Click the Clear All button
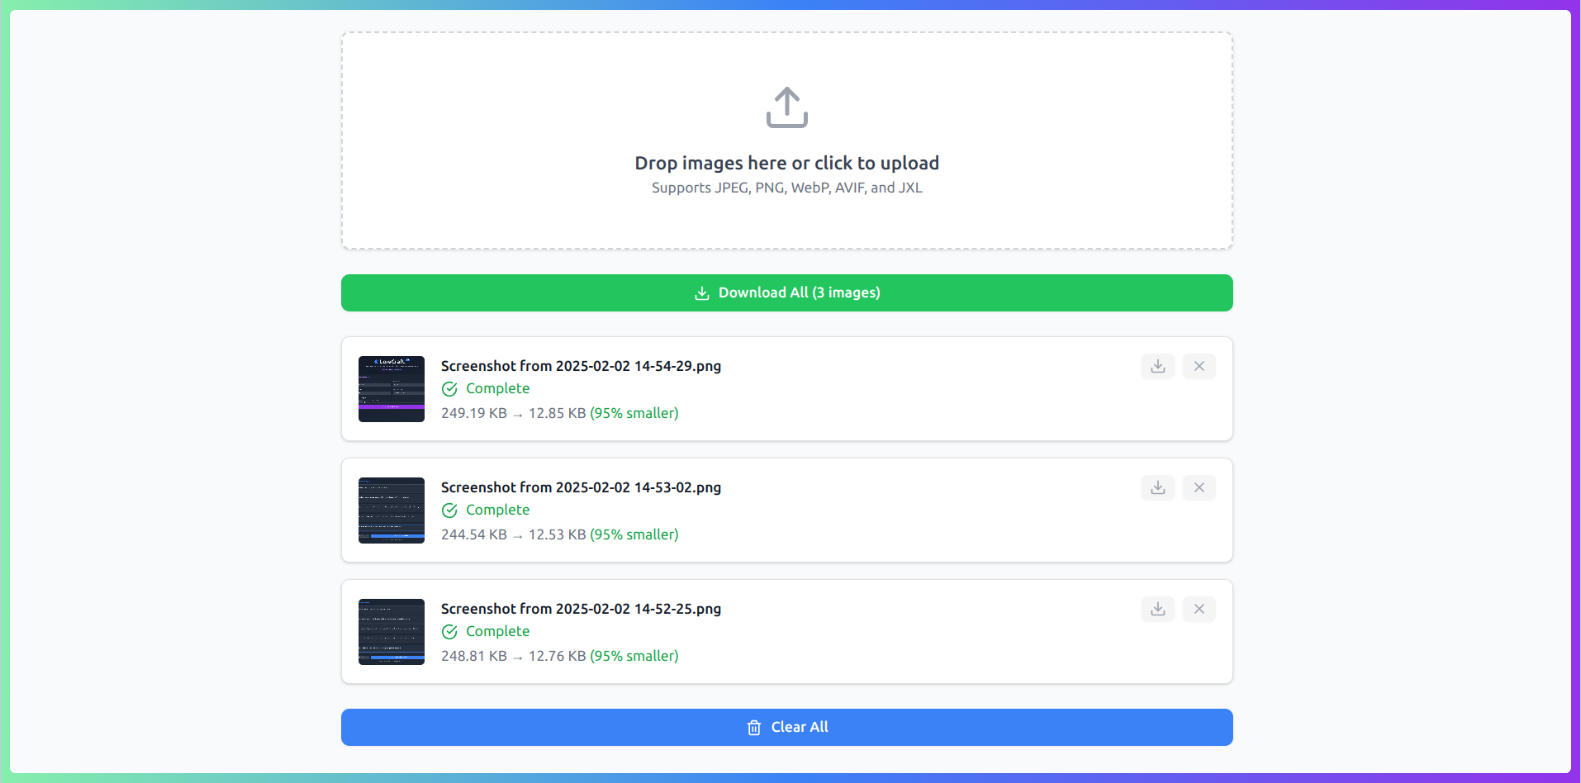1581x783 pixels. (787, 727)
